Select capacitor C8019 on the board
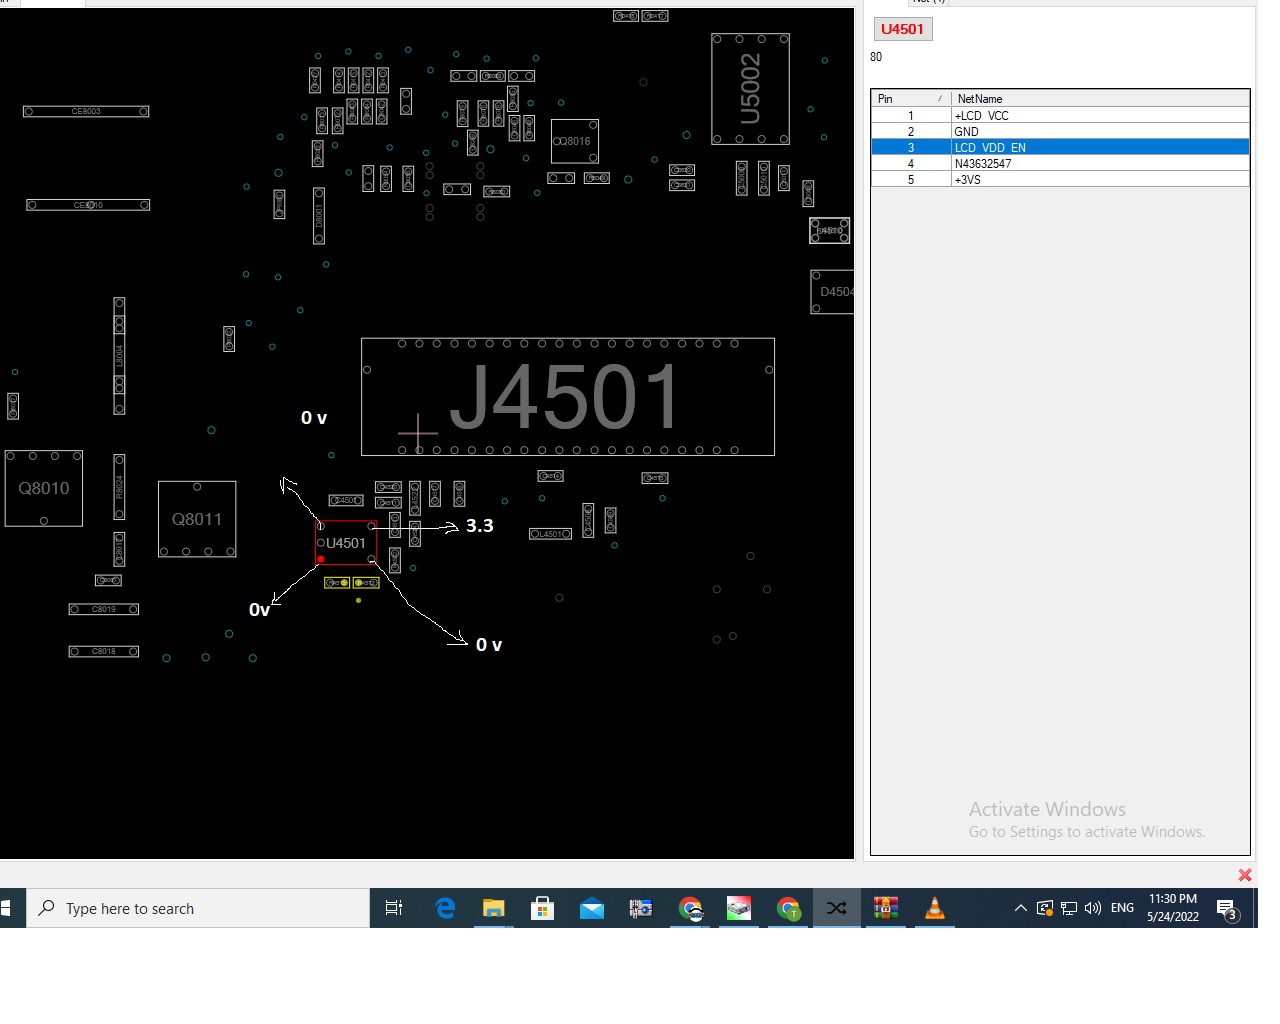Image resolution: width=1280 pixels, height=1024 pixels. click(104, 609)
